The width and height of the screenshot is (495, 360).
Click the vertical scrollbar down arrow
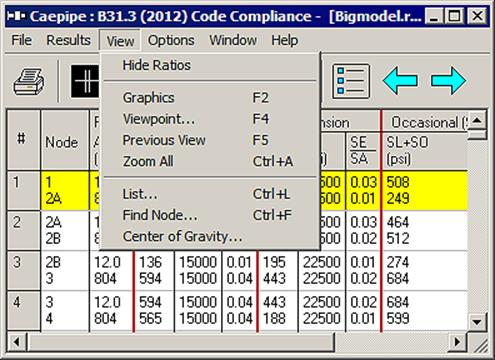point(477,322)
